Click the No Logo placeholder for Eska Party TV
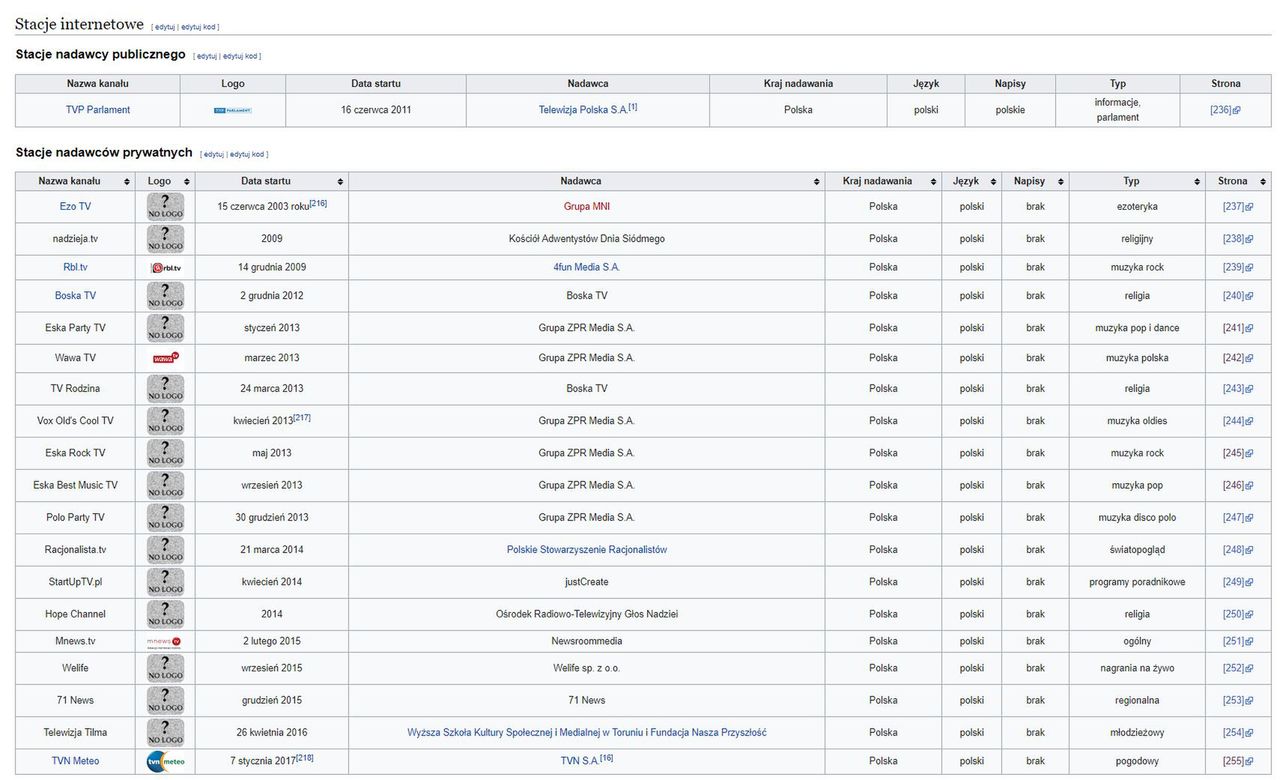This screenshot has height=780, width=1280. [x=165, y=328]
